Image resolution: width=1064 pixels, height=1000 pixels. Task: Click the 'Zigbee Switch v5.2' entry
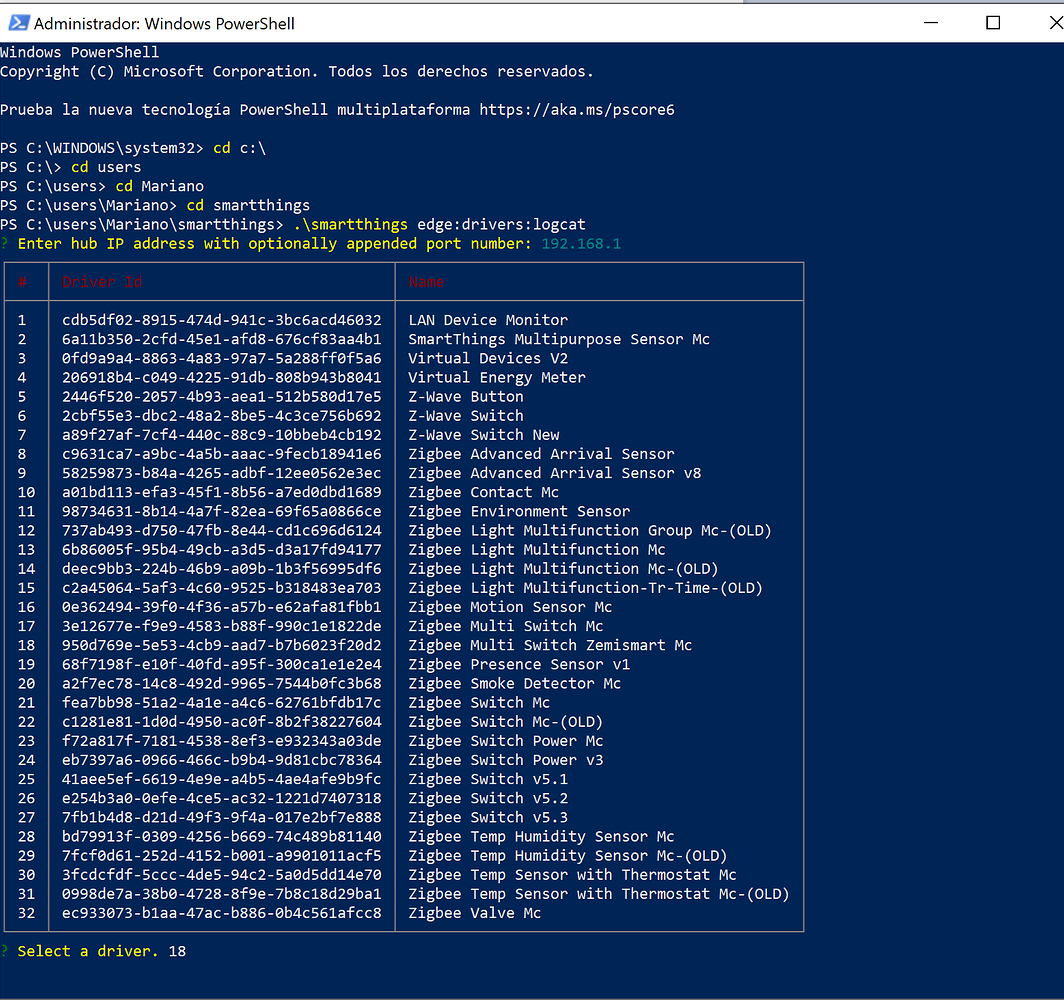point(488,799)
